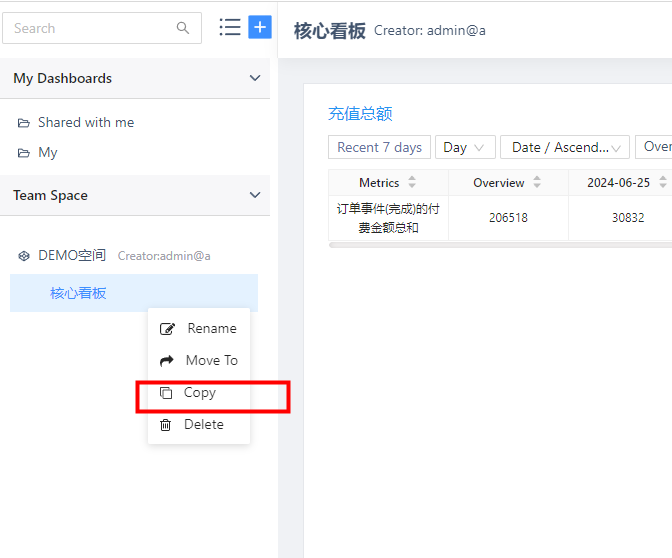Collapse the Team Space section
The width and height of the screenshot is (672, 558).
point(255,195)
